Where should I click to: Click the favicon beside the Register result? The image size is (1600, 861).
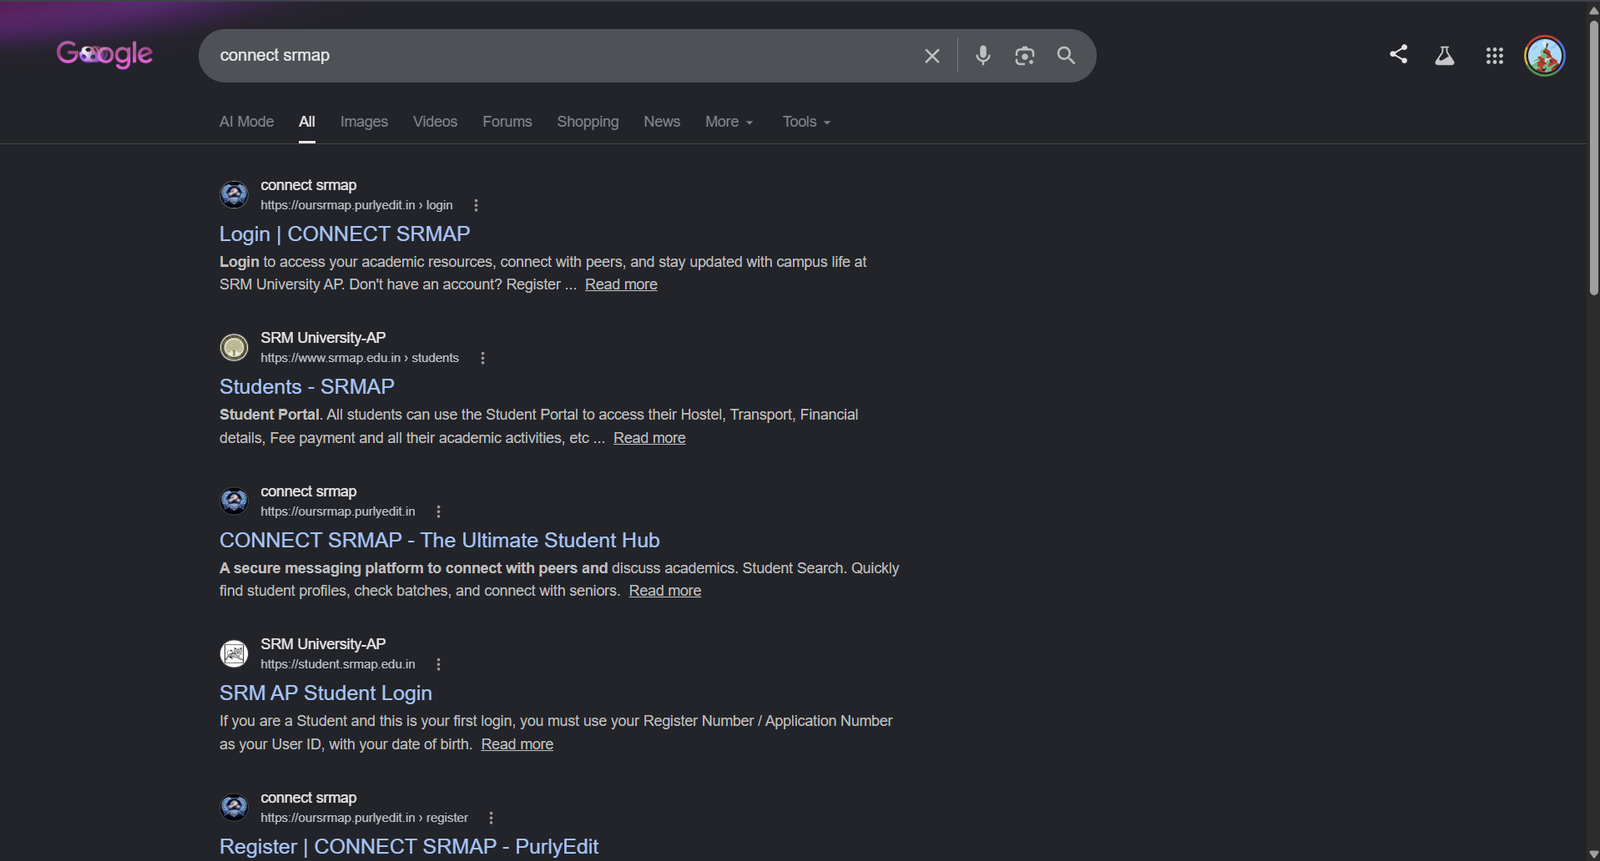[234, 807]
